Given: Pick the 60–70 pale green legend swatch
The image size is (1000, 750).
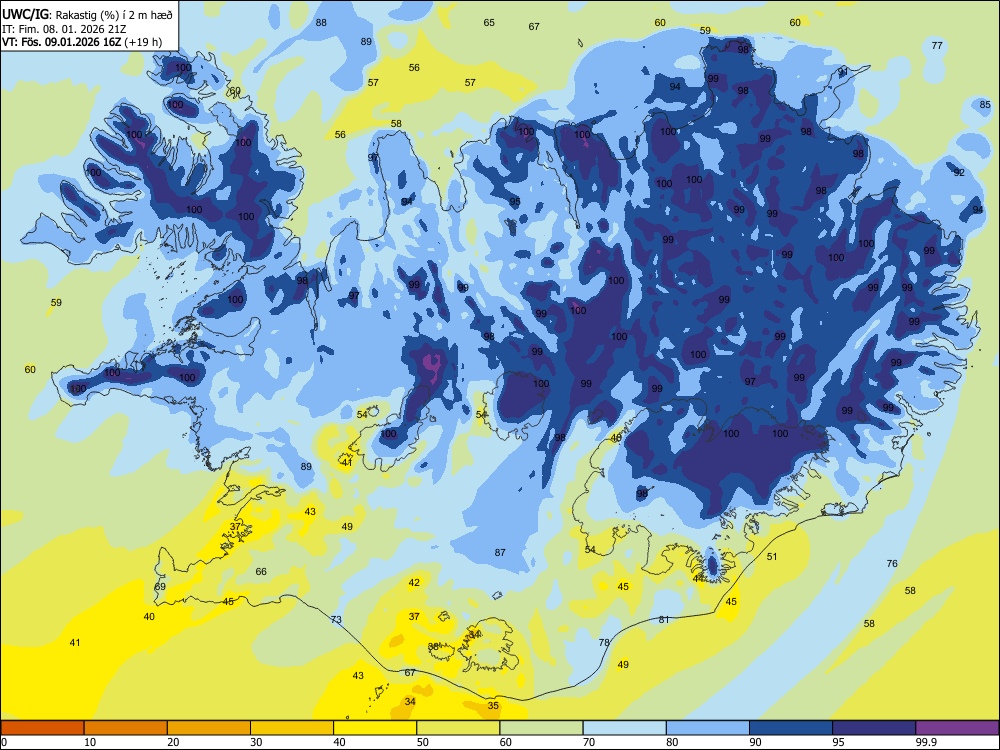Looking at the screenshot, I should [541, 728].
